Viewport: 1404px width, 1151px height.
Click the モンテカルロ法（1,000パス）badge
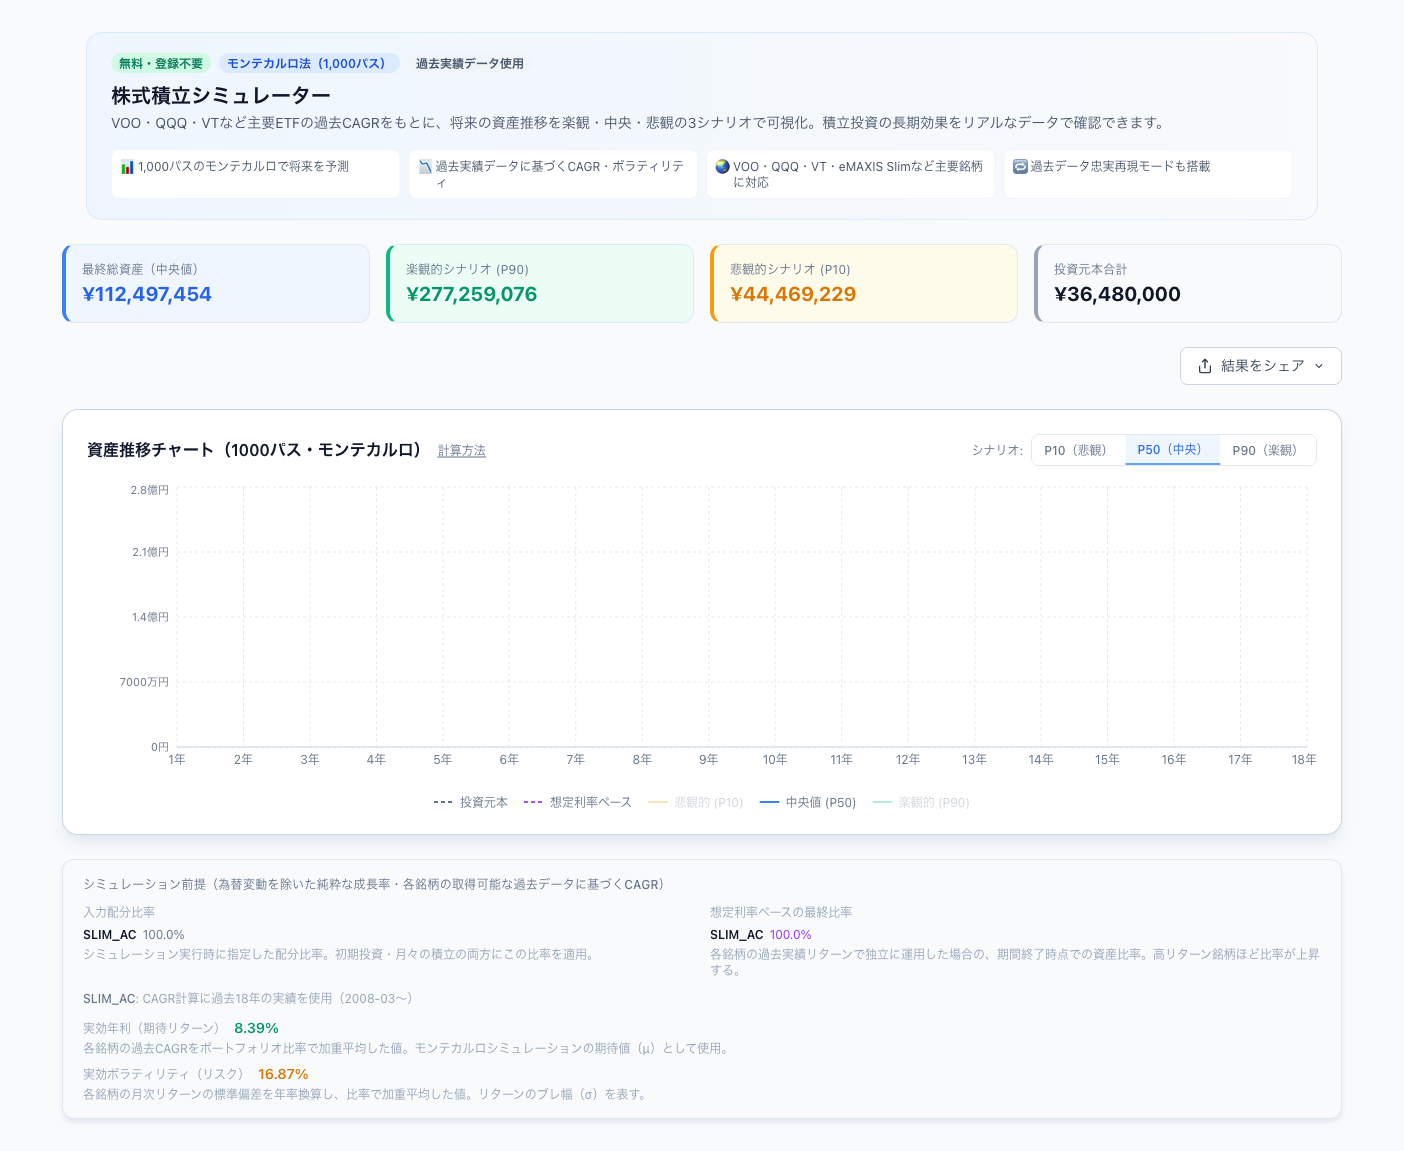(309, 63)
